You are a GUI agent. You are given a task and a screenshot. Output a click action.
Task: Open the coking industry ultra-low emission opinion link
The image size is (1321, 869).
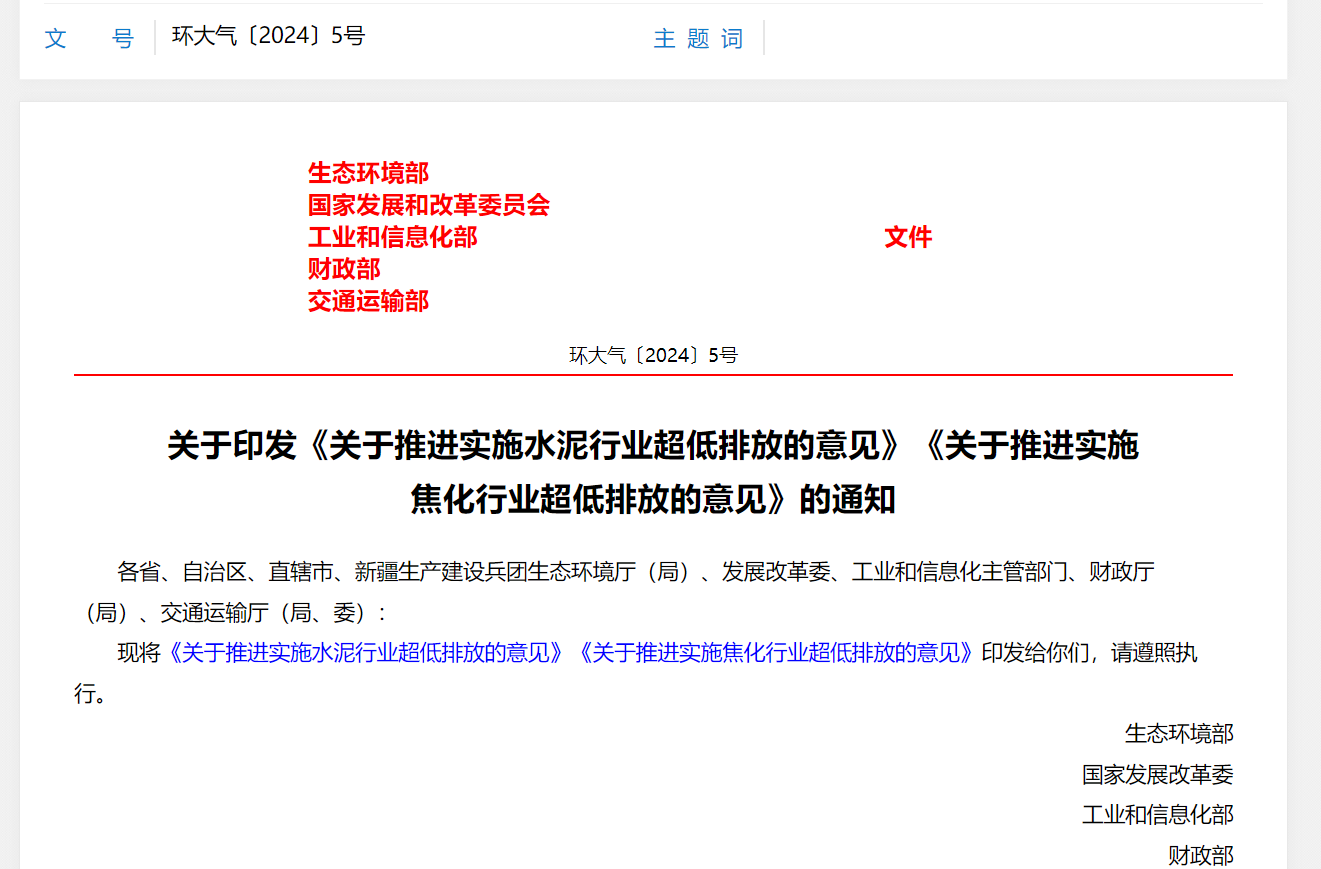tap(776, 653)
